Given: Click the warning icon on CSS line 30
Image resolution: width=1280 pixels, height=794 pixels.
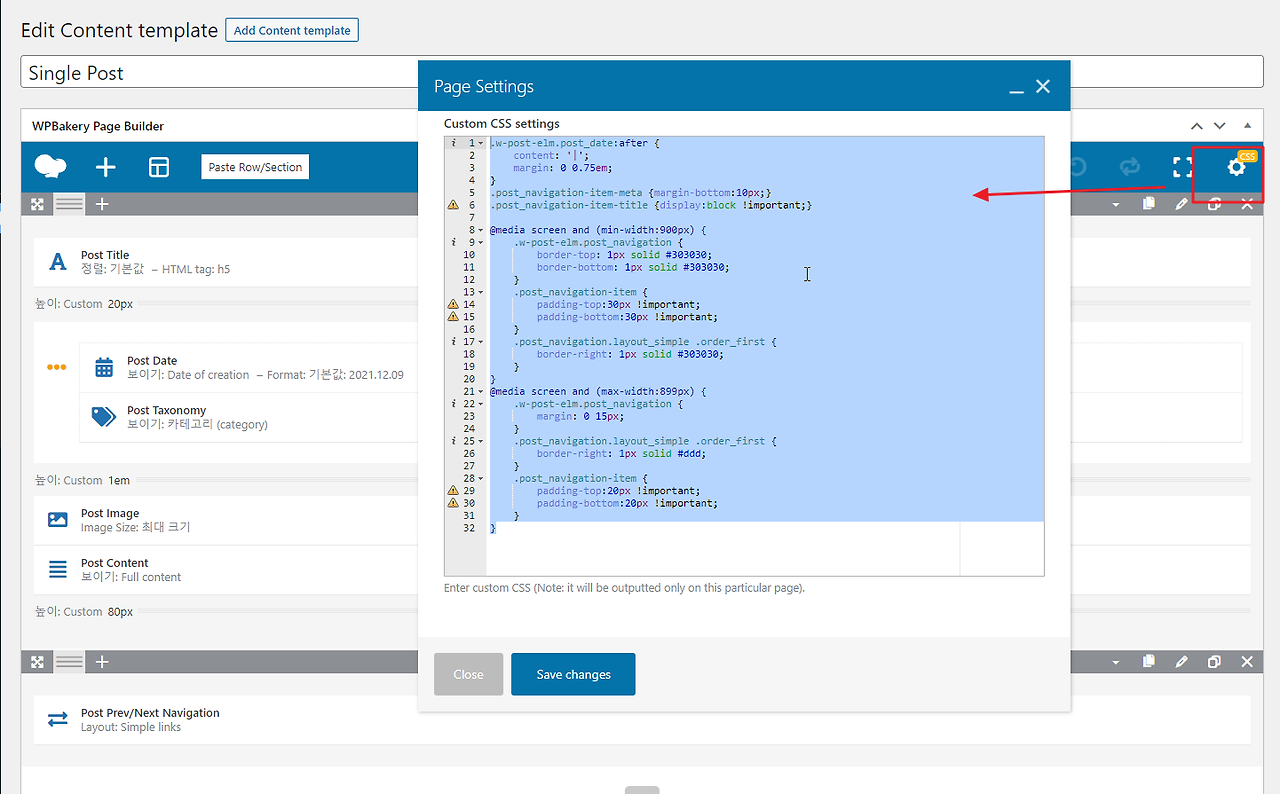Looking at the screenshot, I should 453,503.
